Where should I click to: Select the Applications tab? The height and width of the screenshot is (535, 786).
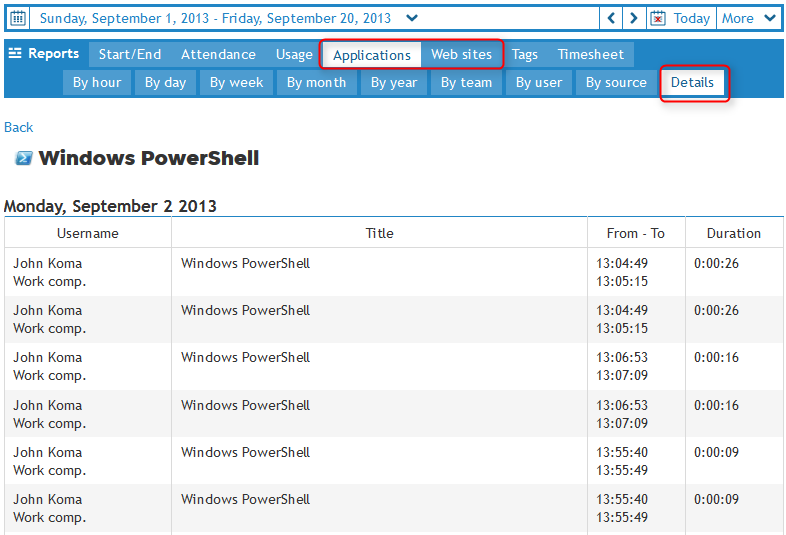point(372,55)
